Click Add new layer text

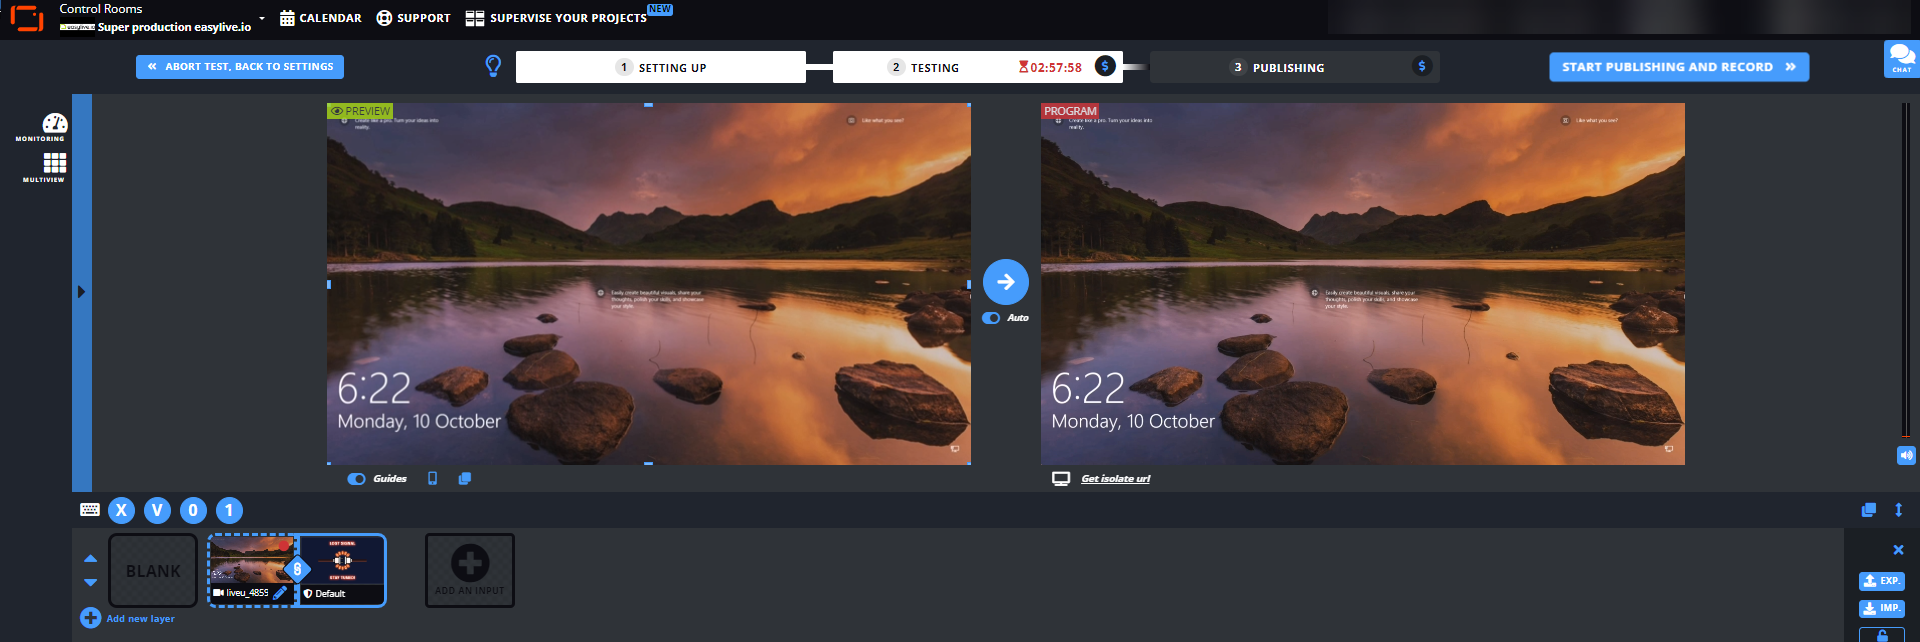[x=141, y=619]
